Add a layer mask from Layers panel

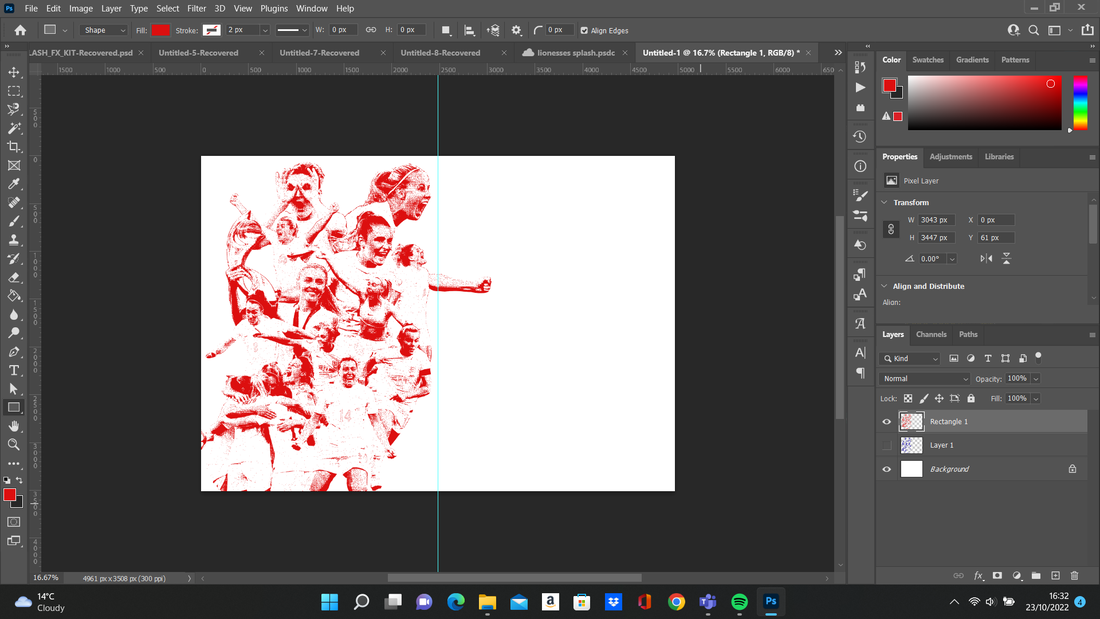997,575
